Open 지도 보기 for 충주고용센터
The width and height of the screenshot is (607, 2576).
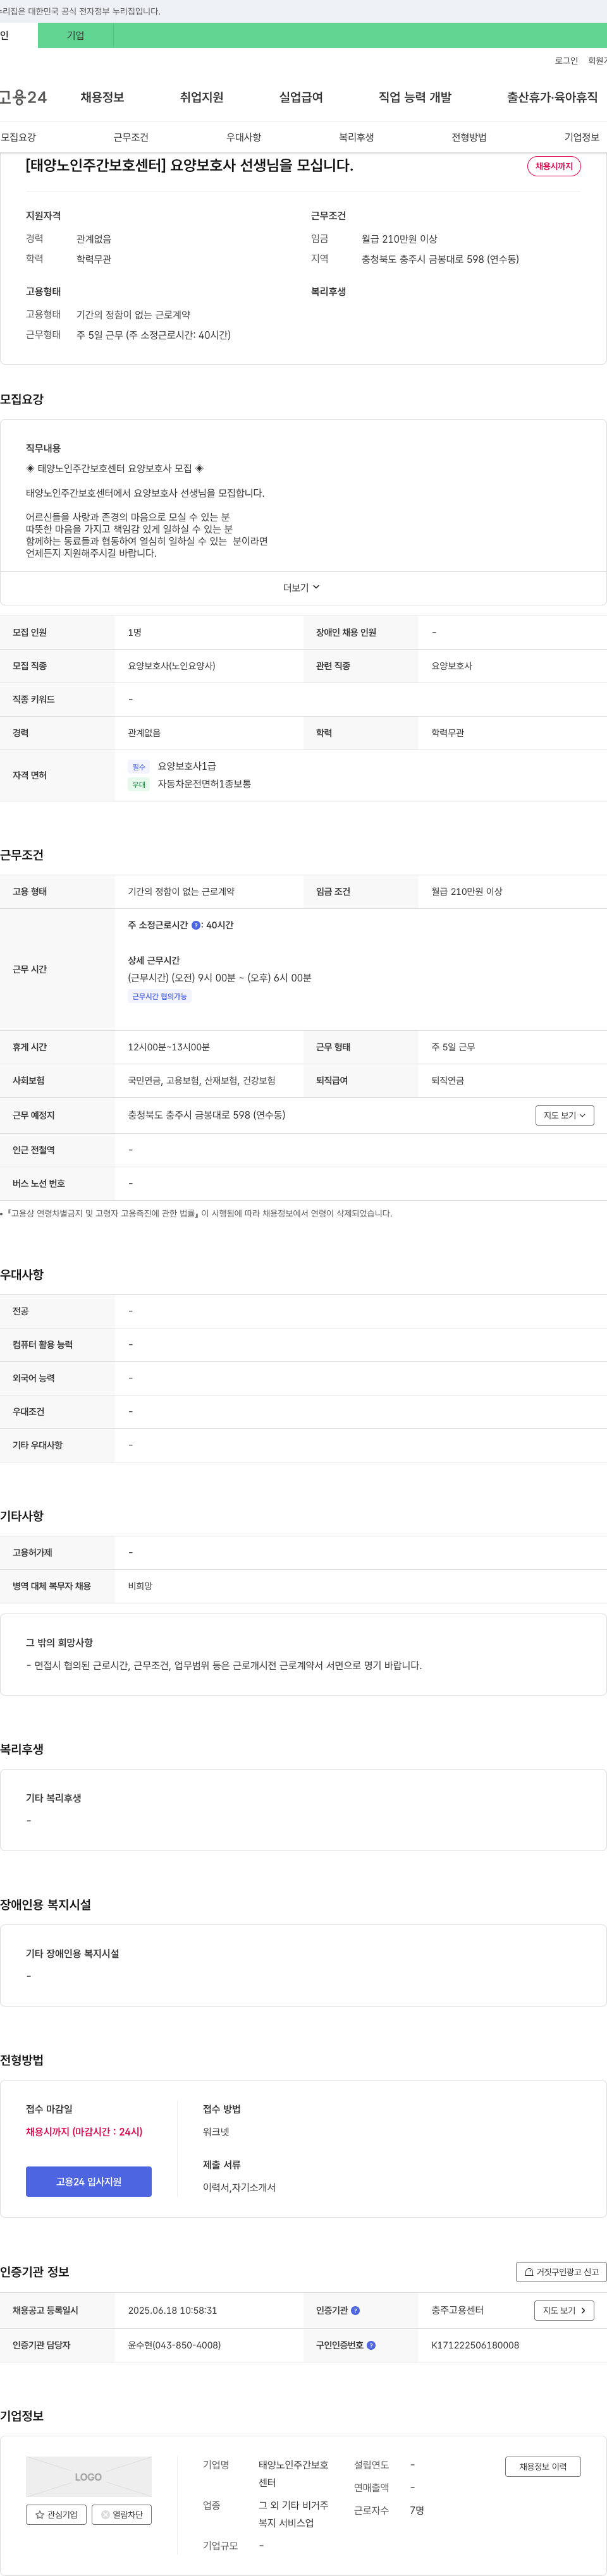click(x=565, y=2310)
